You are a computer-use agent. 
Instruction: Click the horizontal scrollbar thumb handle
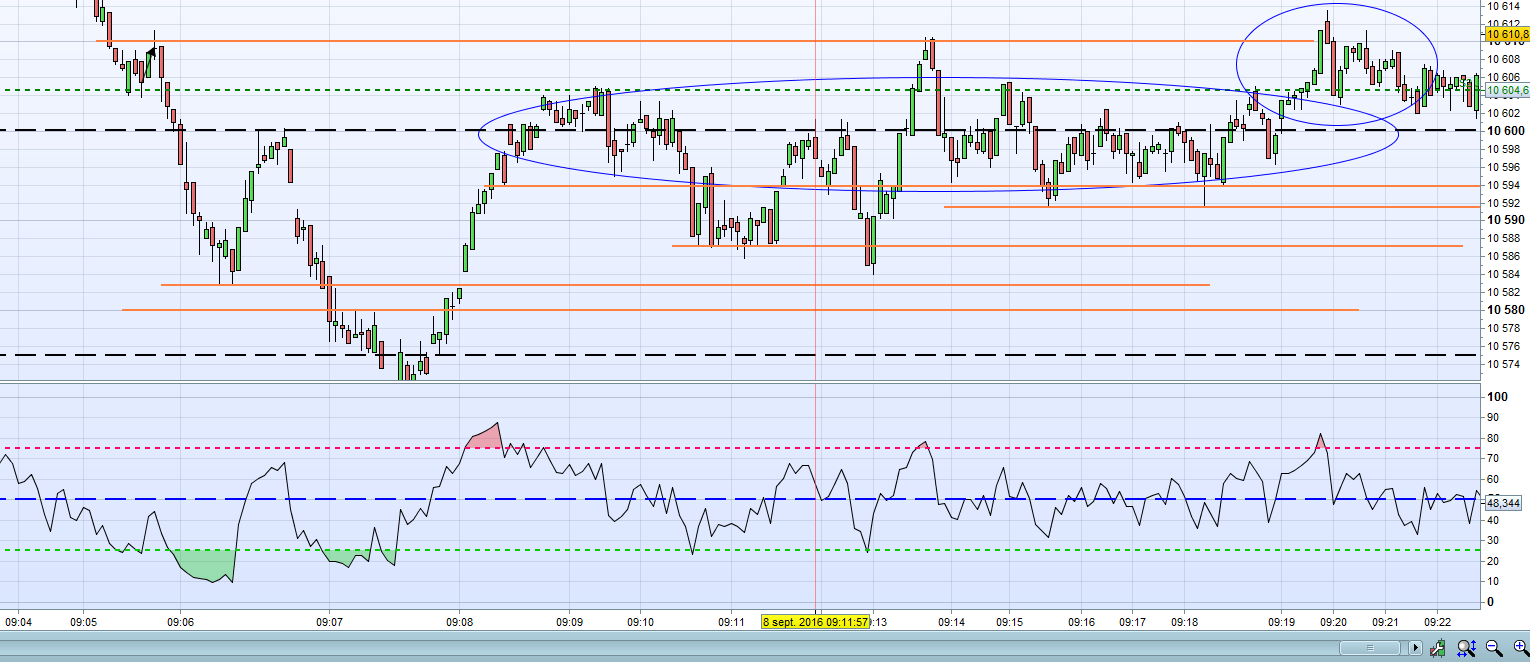[1370, 648]
